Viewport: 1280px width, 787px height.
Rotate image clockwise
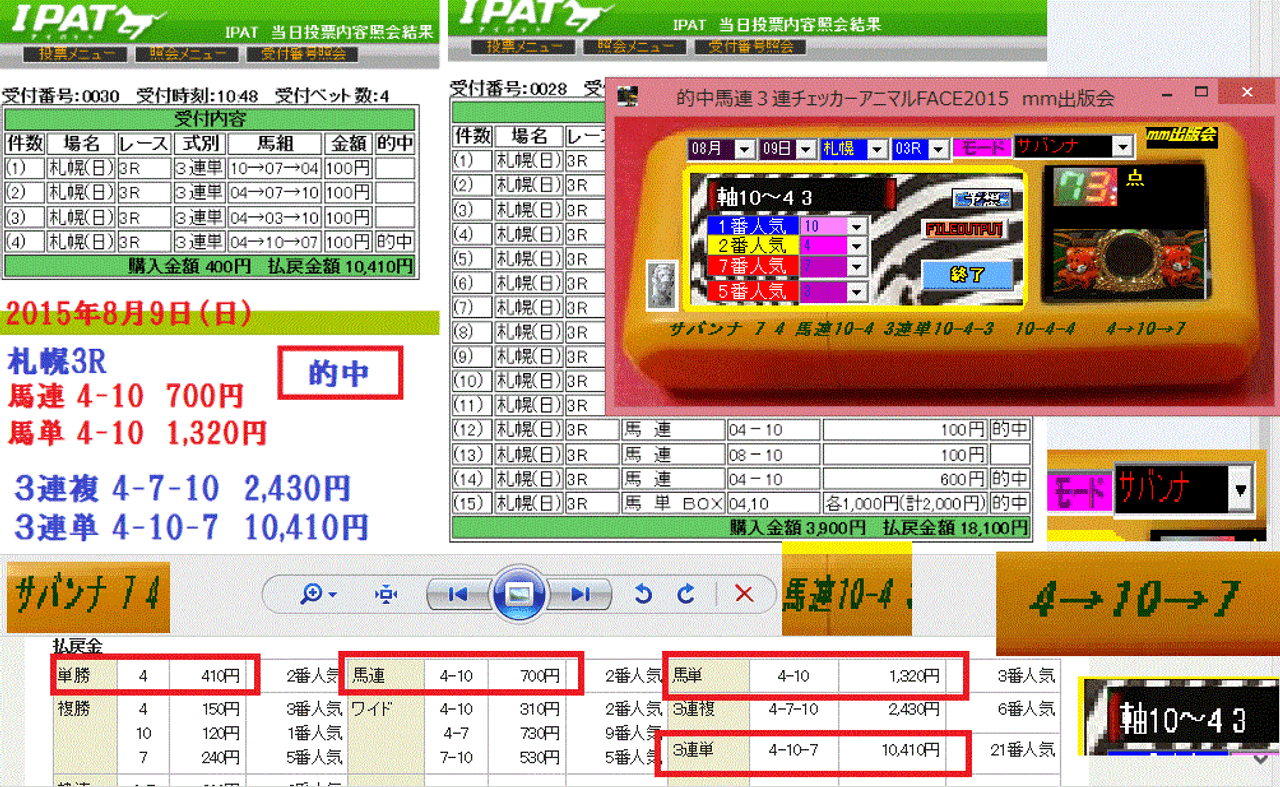point(685,594)
